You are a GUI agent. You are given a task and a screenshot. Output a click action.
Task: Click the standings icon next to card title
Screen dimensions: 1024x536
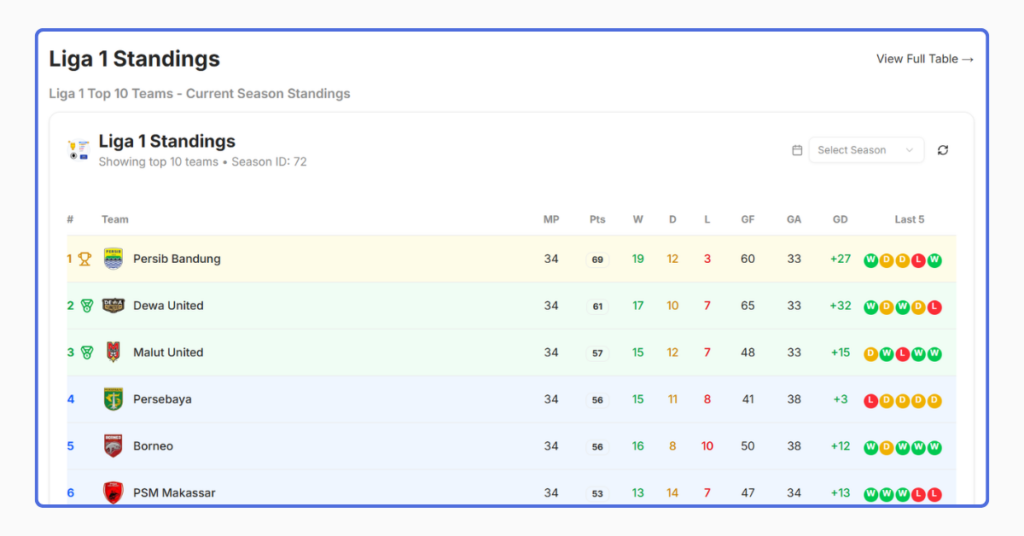tap(78, 150)
